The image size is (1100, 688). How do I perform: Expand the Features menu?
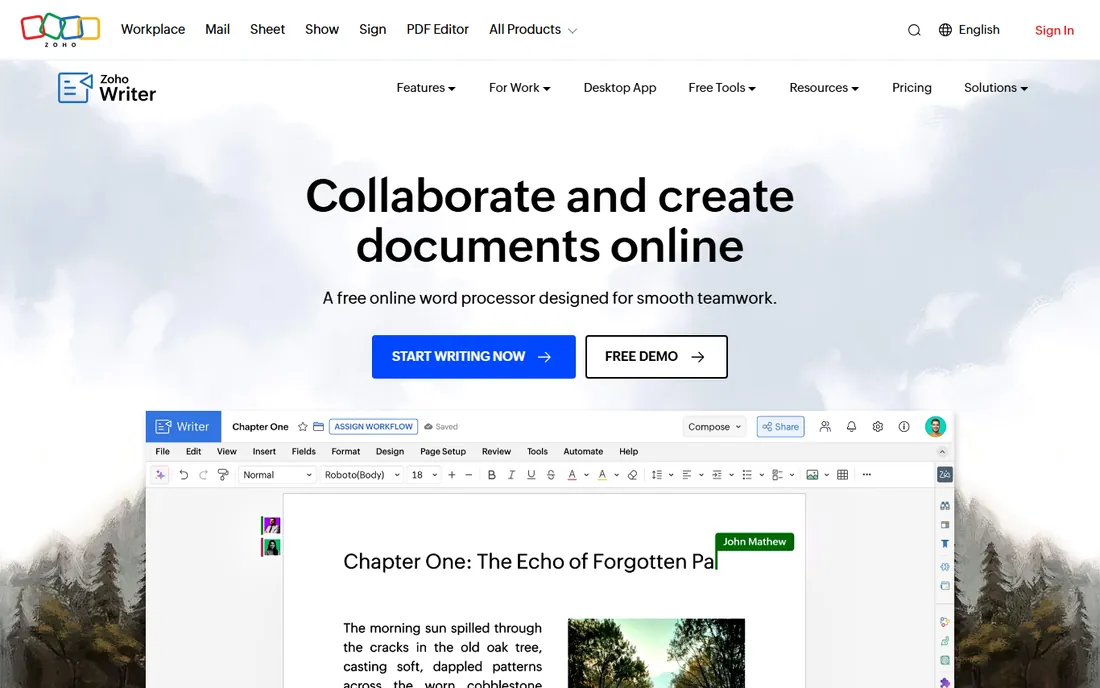click(x=426, y=88)
